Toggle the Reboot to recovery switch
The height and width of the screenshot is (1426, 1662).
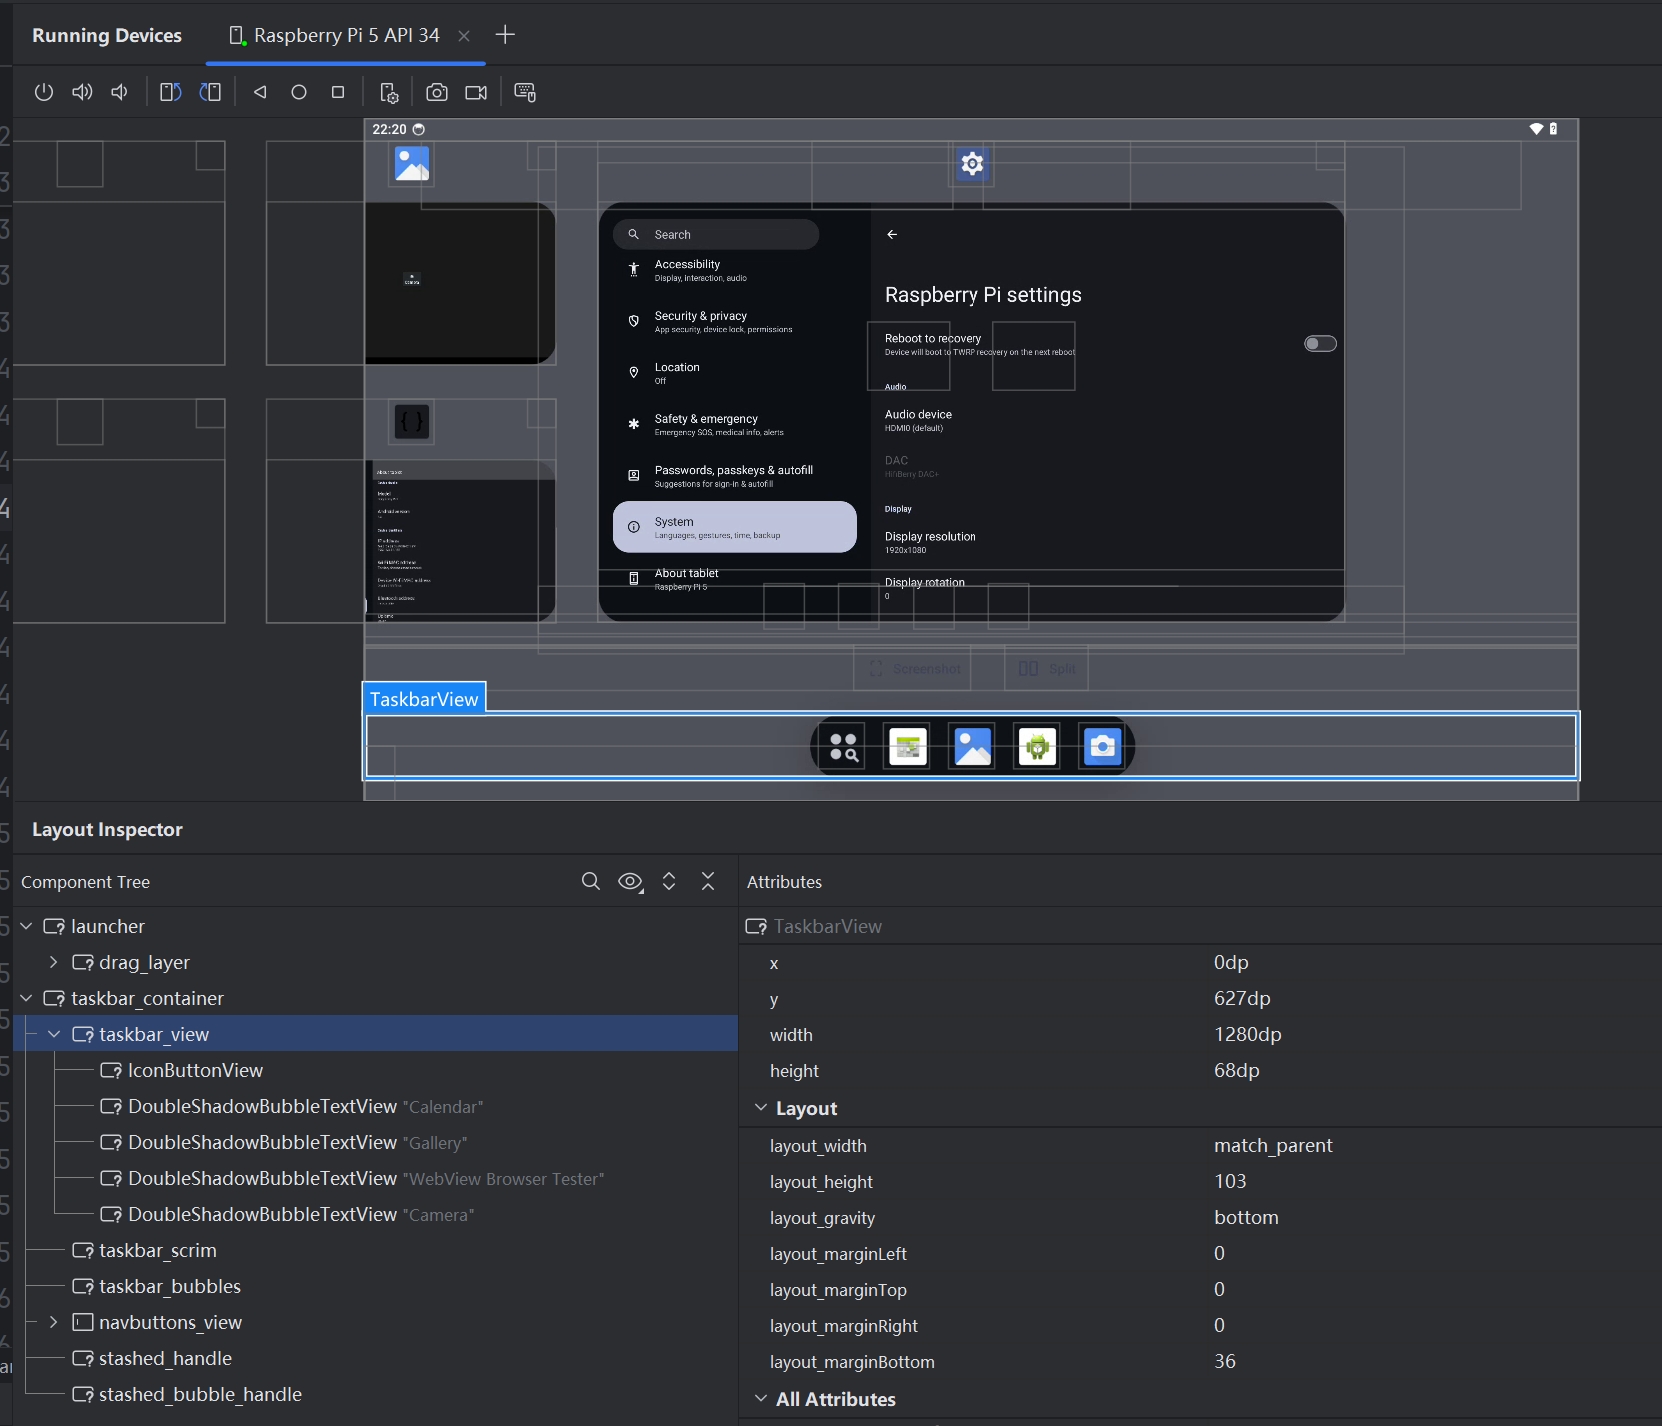[x=1320, y=344]
